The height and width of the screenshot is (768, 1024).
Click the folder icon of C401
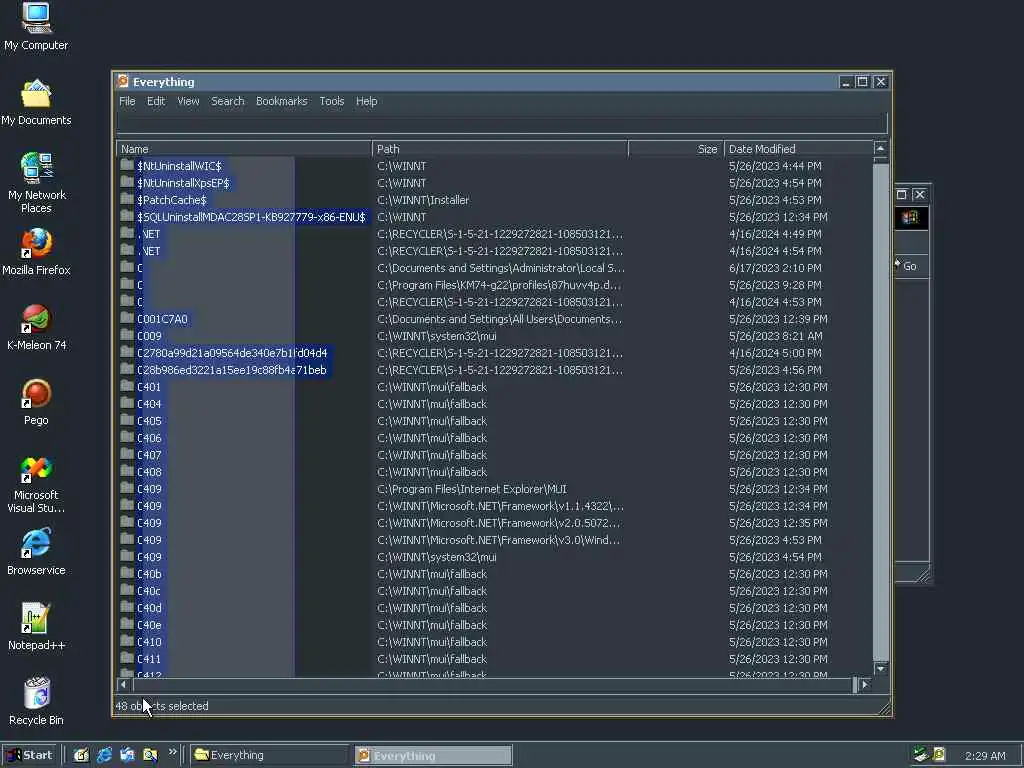pos(127,386)
